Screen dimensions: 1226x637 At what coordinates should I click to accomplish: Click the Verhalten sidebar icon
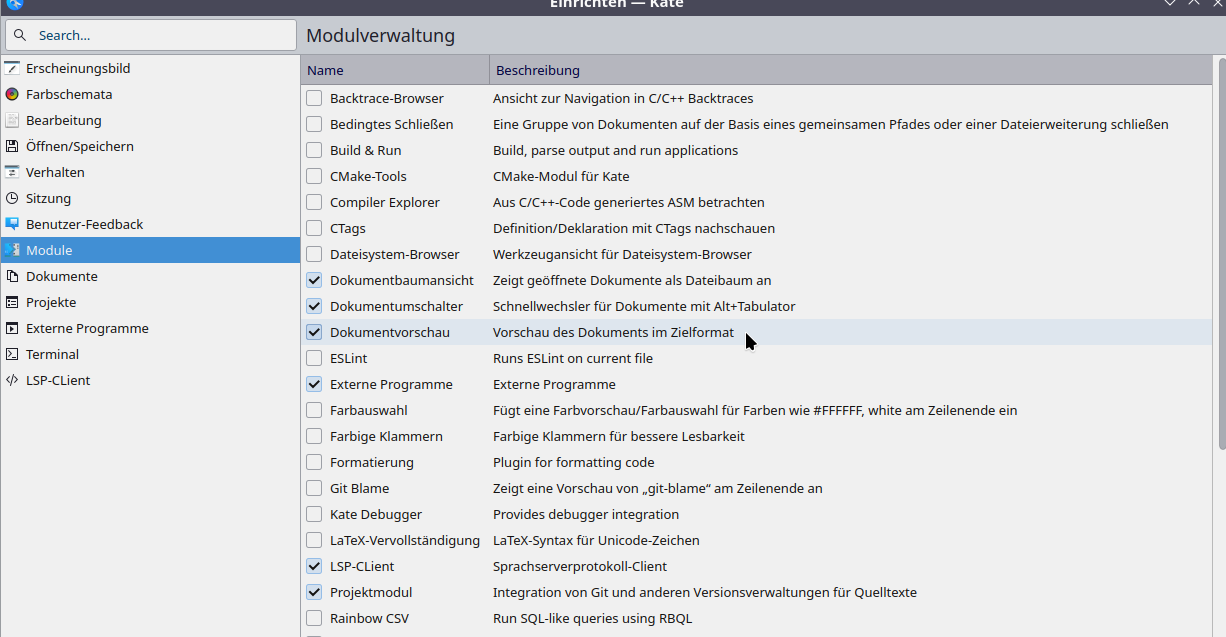(x=12, y=172)
